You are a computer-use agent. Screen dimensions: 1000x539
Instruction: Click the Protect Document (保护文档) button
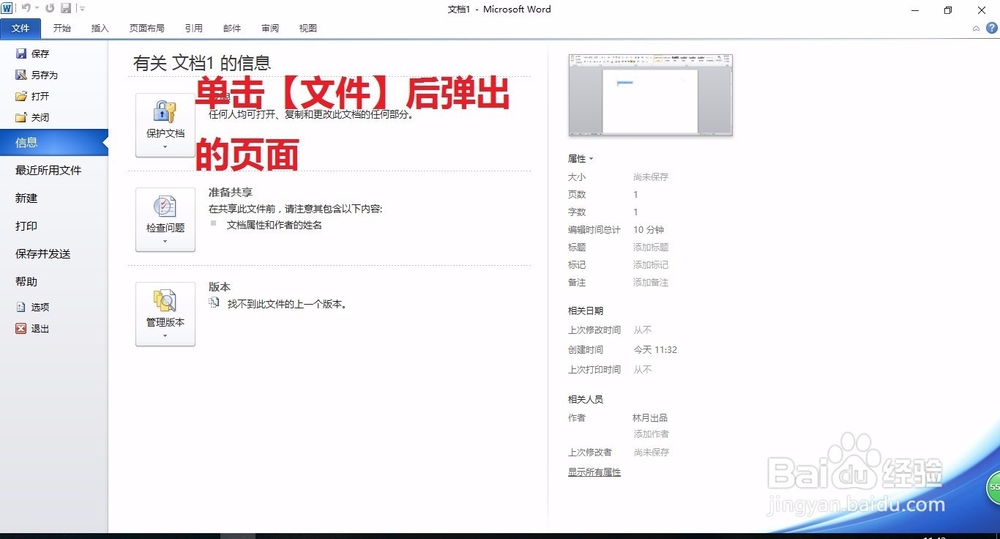(x=165, y=125)
